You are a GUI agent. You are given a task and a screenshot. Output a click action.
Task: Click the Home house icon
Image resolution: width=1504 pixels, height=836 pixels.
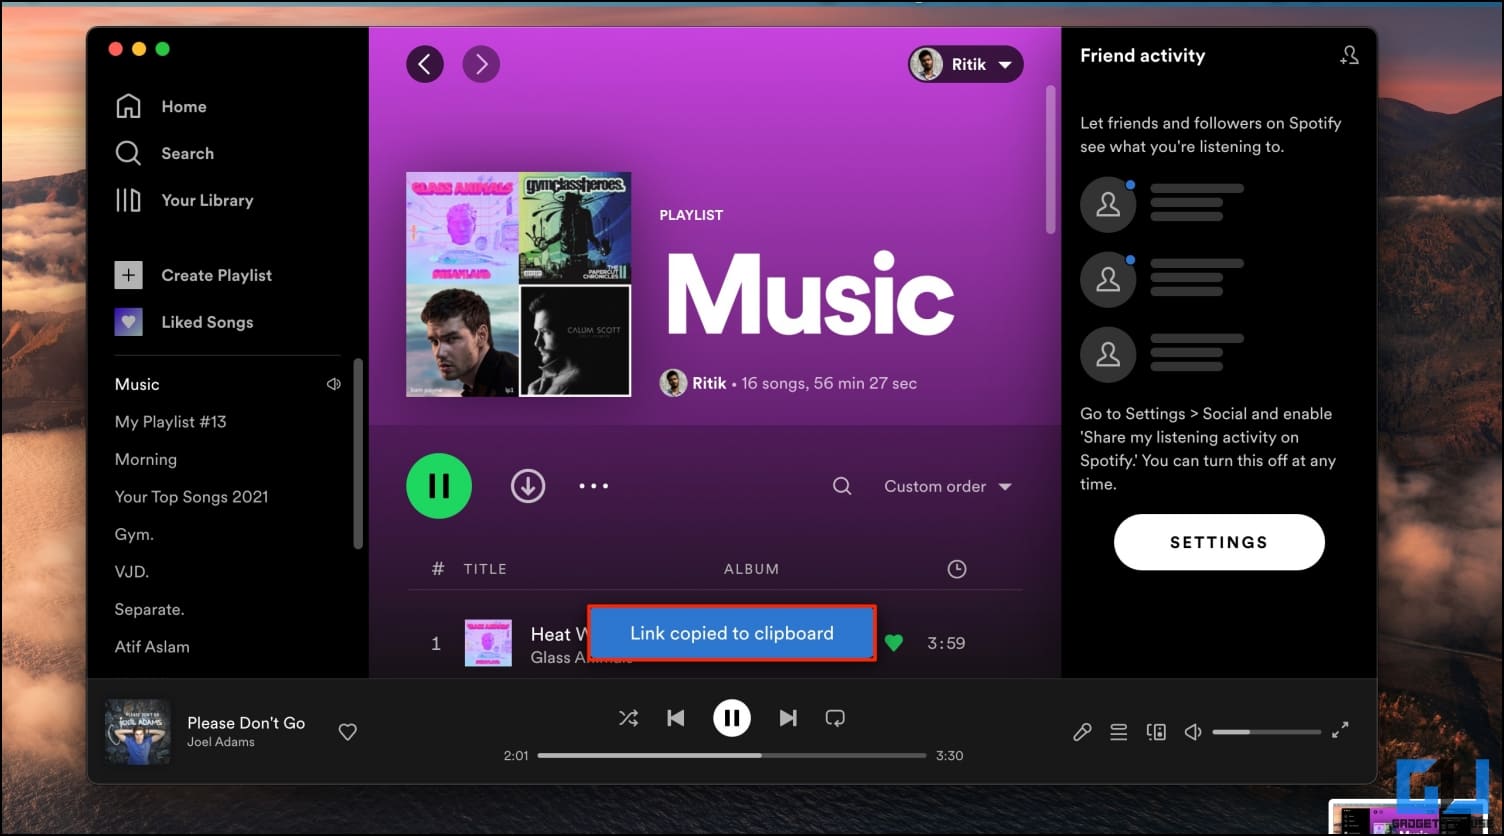[128, 106]
